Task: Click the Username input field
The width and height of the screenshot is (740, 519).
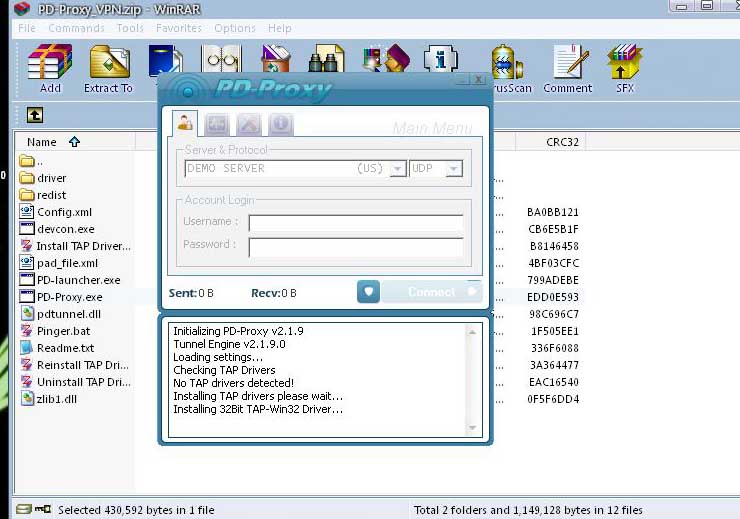Action: click(356, 222)
